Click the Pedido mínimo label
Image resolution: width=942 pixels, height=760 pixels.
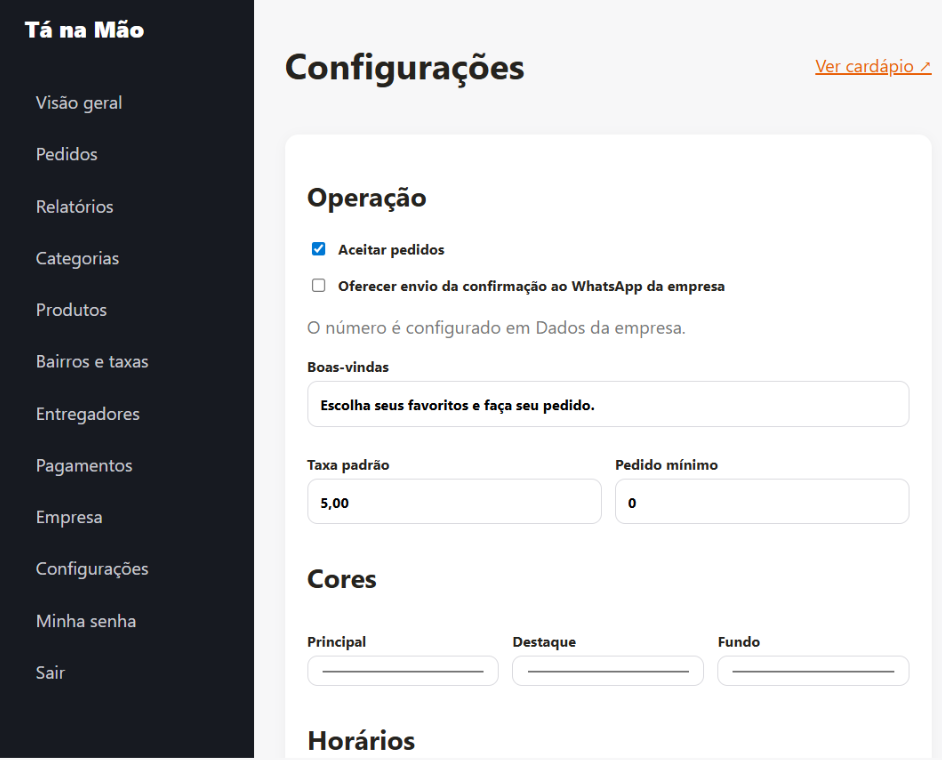pyautogui.click(x=666, y=465)
